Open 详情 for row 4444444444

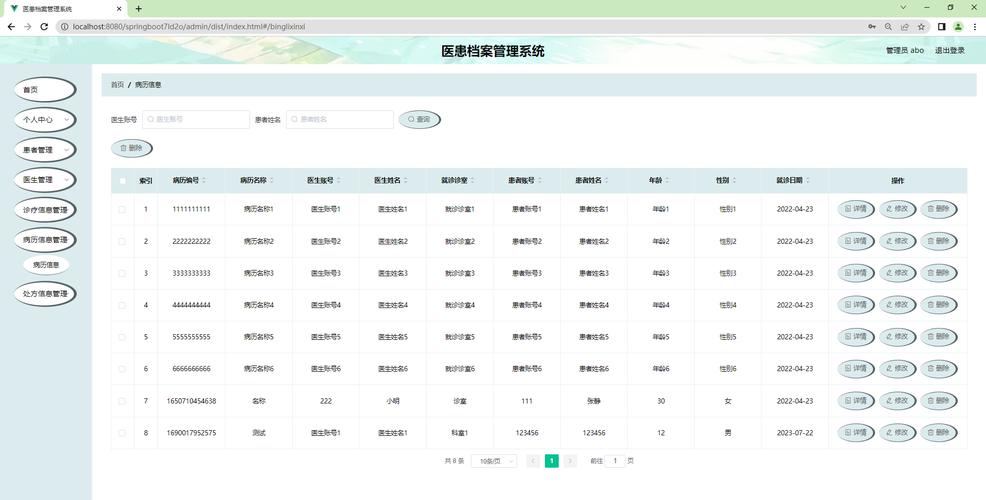[856, 305]
